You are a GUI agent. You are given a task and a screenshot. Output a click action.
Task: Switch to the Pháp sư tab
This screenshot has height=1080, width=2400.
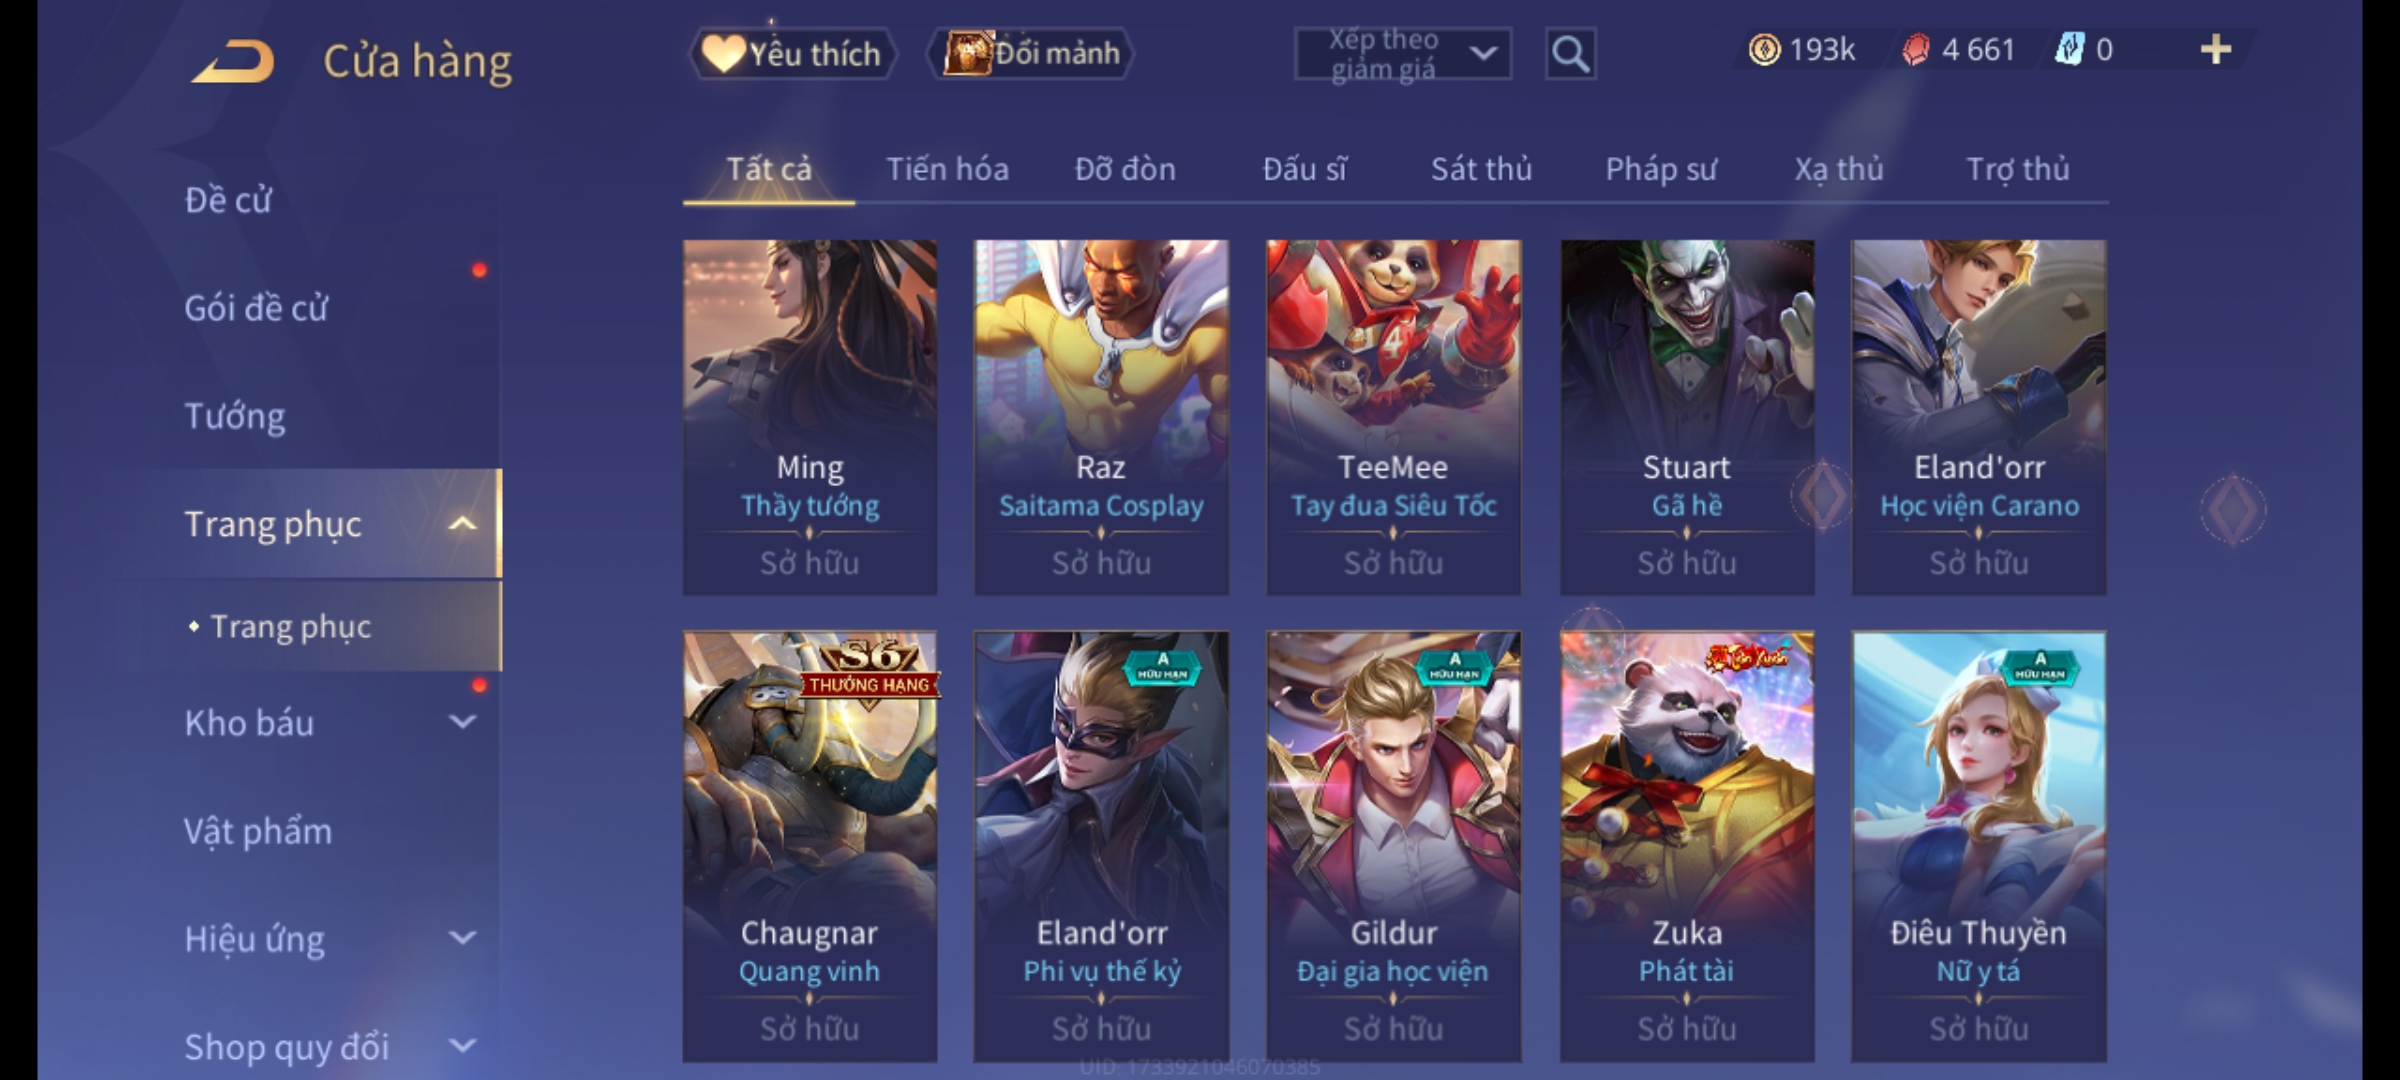[x=1661, y=170]
